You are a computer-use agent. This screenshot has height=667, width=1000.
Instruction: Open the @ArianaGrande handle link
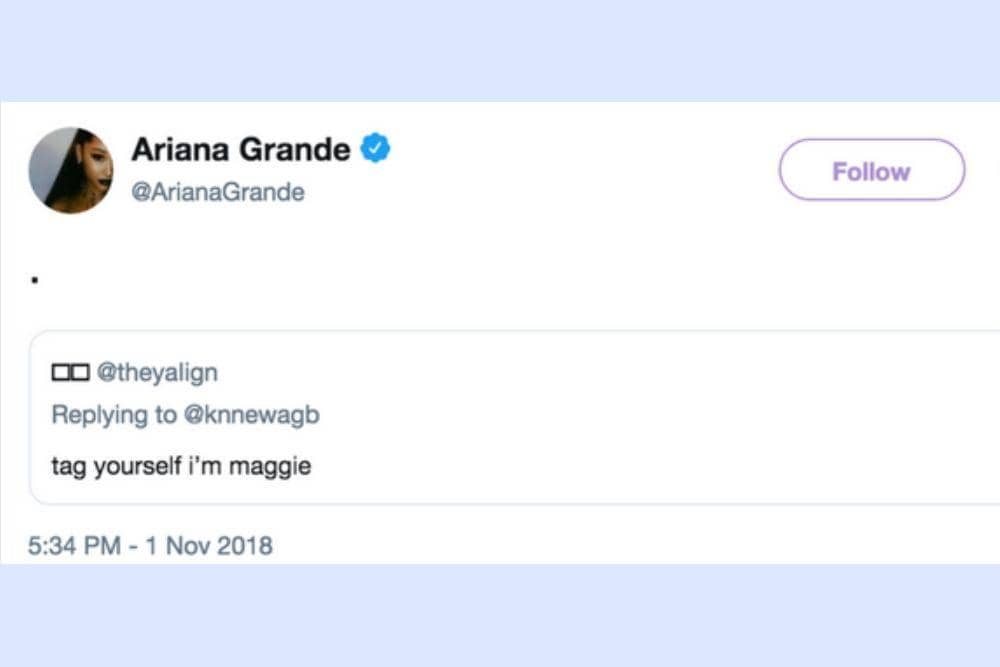coord(217,192)
